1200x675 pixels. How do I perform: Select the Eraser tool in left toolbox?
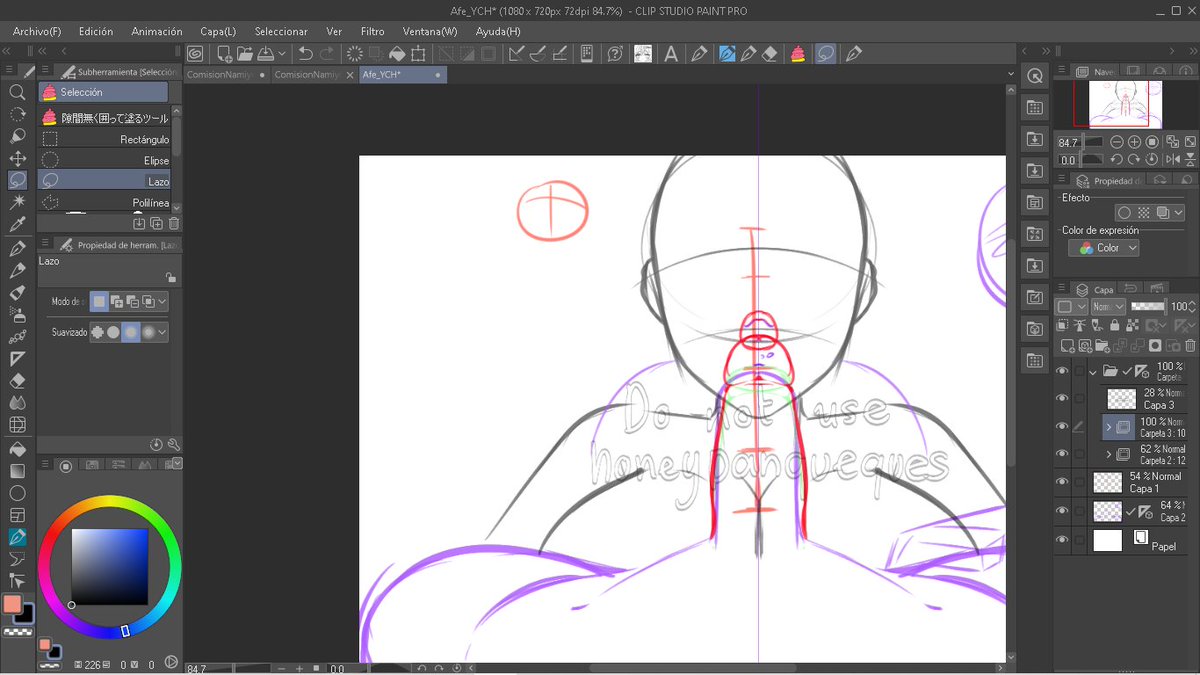tap(17, 380)
